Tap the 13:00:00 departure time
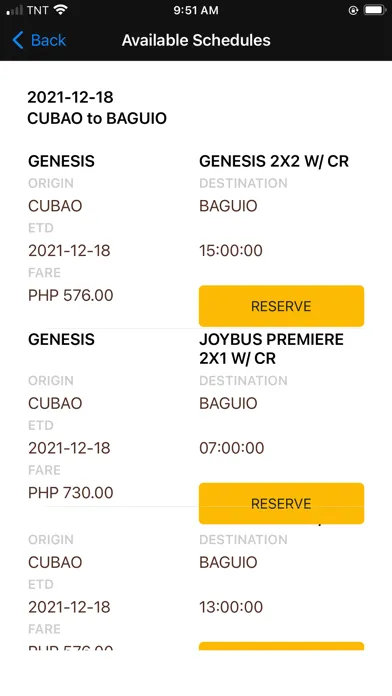Viewport: 392px width, 696px height. pos(231,607)
